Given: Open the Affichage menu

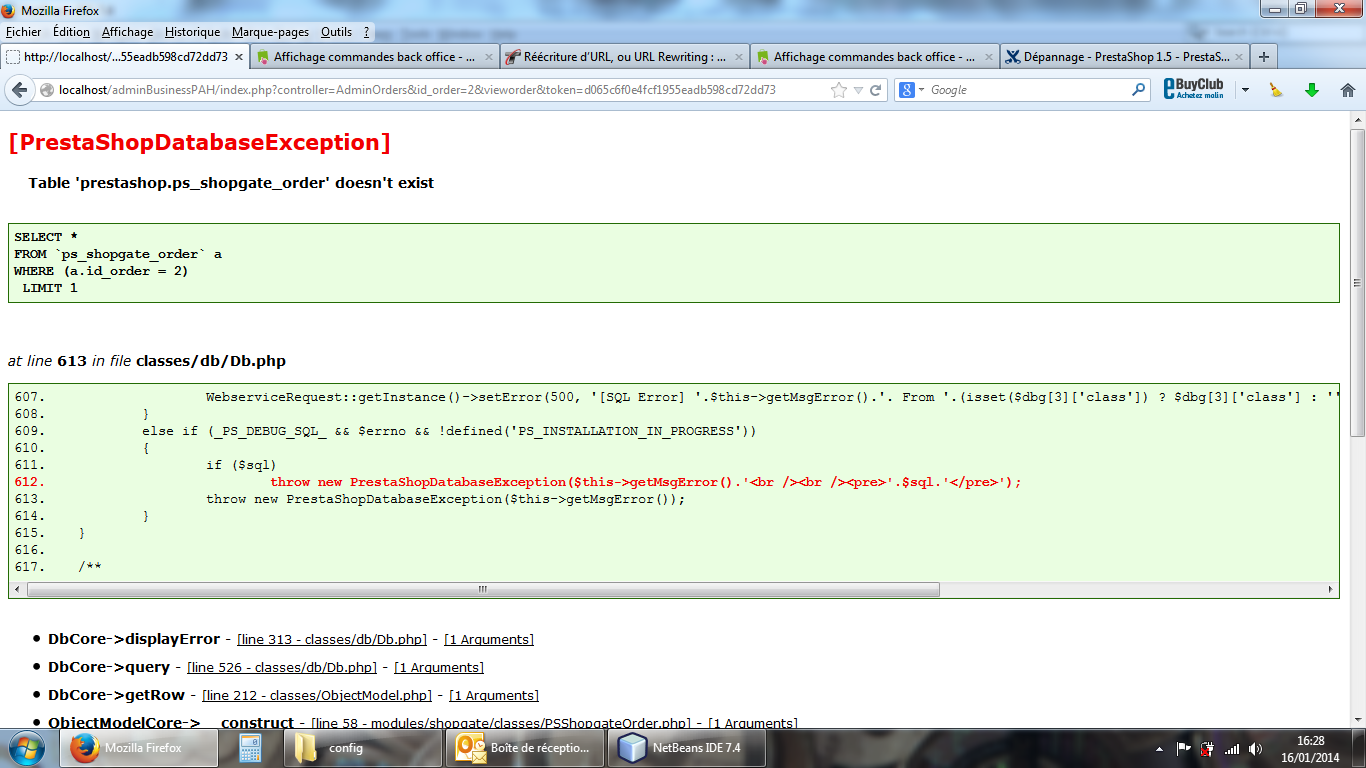Looking at the screenshot, I should pyautogui.click(x=127, y=32).
